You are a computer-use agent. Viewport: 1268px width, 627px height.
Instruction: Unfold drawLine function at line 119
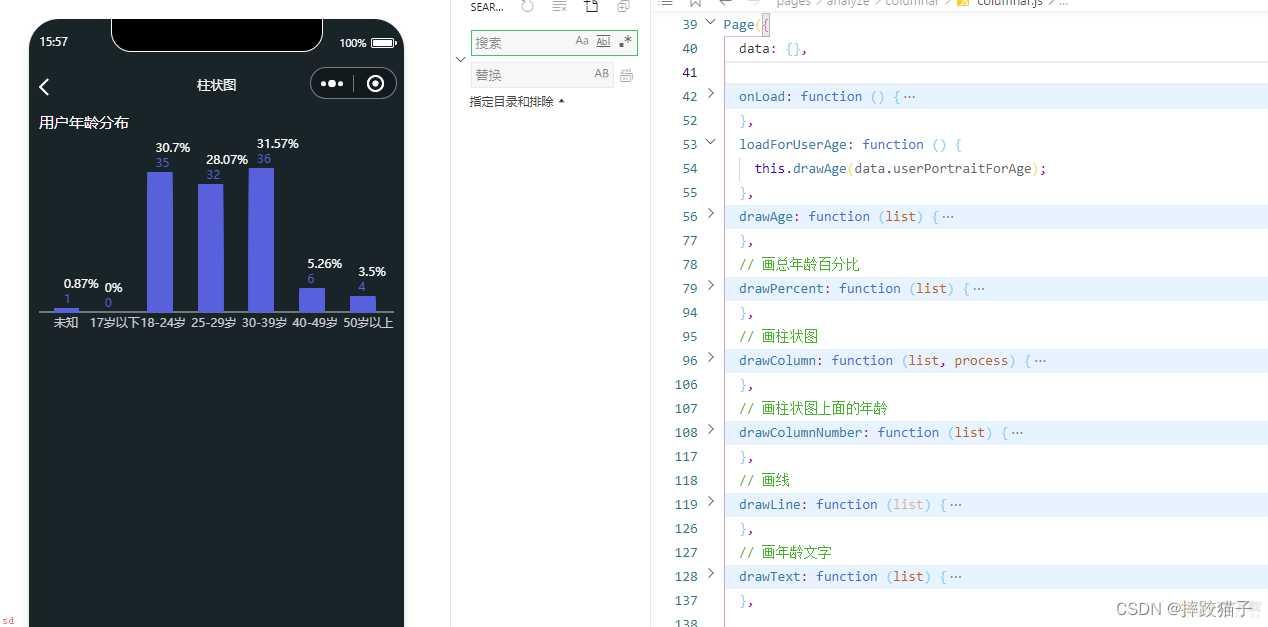click(x=711, y=502)
